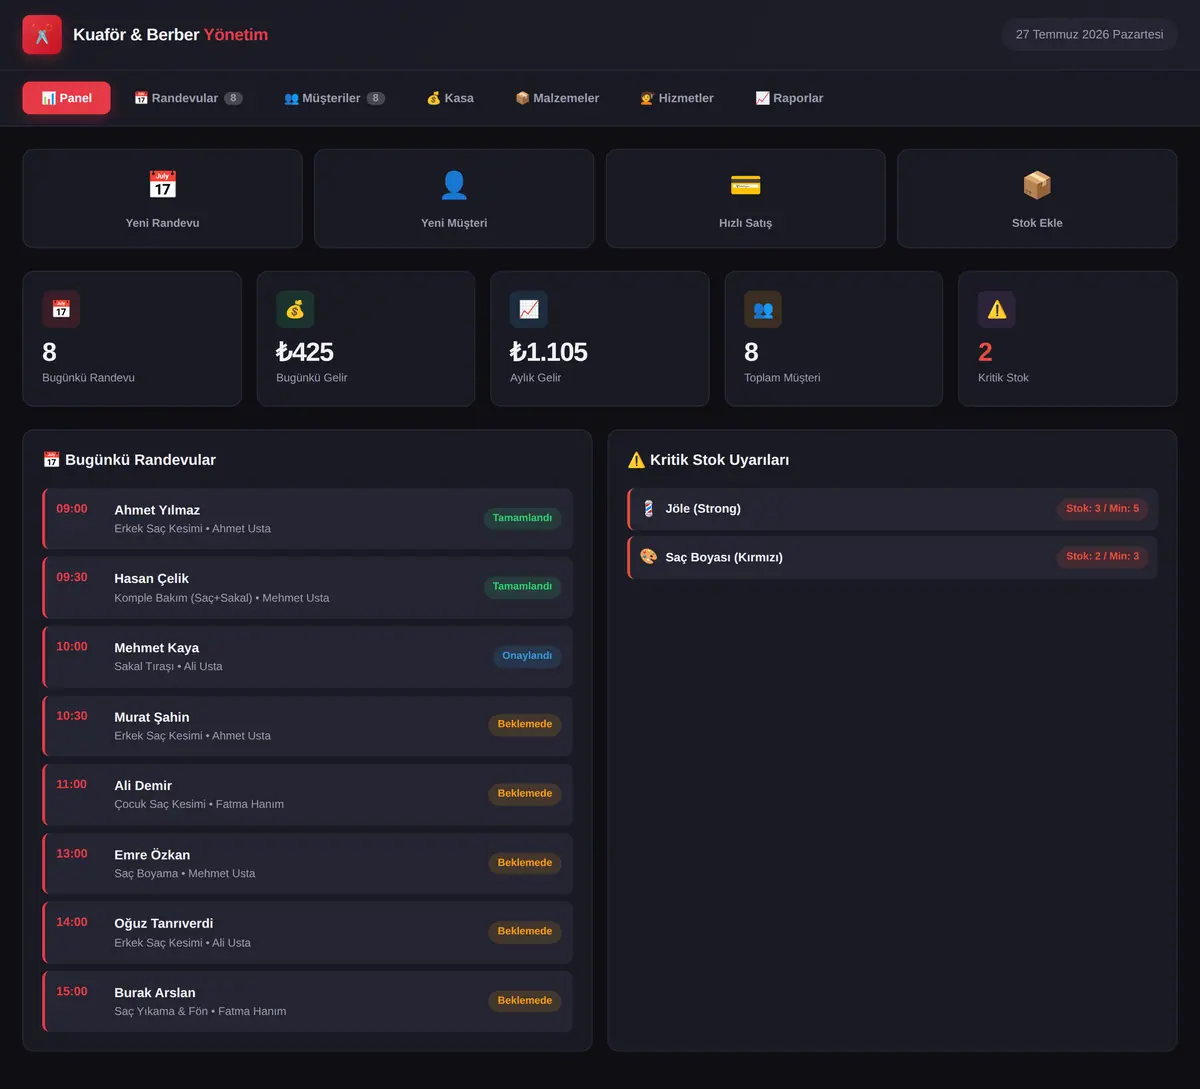The height and width of the screenshot is (1089, 1200).
Task: Click the barber pole icon beside Jöle (Strong)
Action: coord(648,509)
